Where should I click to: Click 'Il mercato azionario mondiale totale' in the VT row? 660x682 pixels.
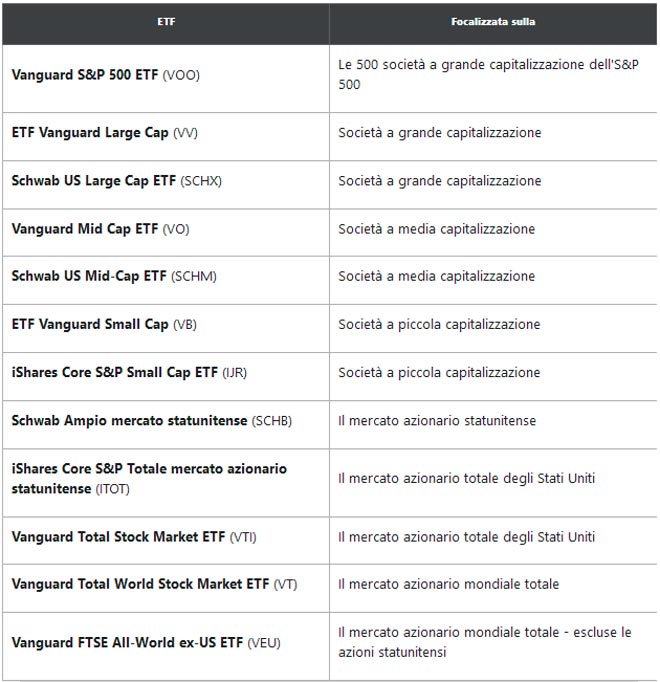(448, 584)
